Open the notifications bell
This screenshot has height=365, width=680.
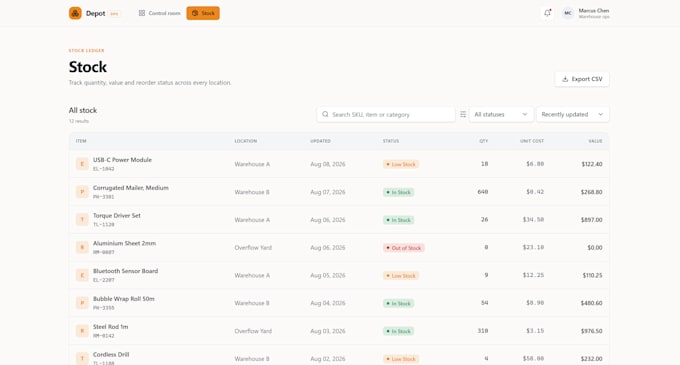[x=547, y=13]
